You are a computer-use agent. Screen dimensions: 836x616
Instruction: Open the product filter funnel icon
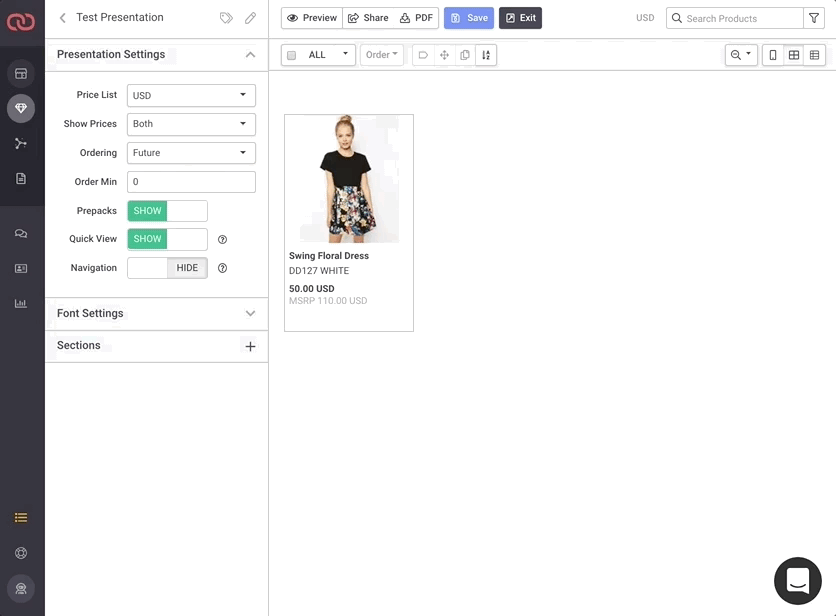(x=814, y=18)
